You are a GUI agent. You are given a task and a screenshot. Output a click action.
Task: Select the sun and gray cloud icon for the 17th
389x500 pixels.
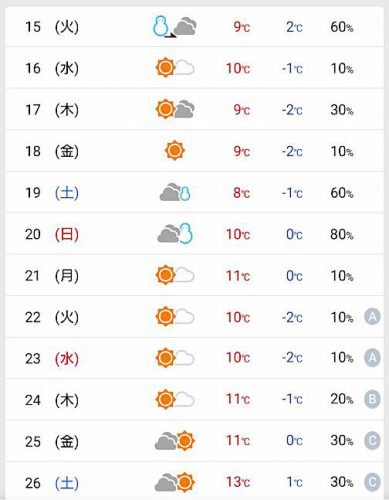175,109
